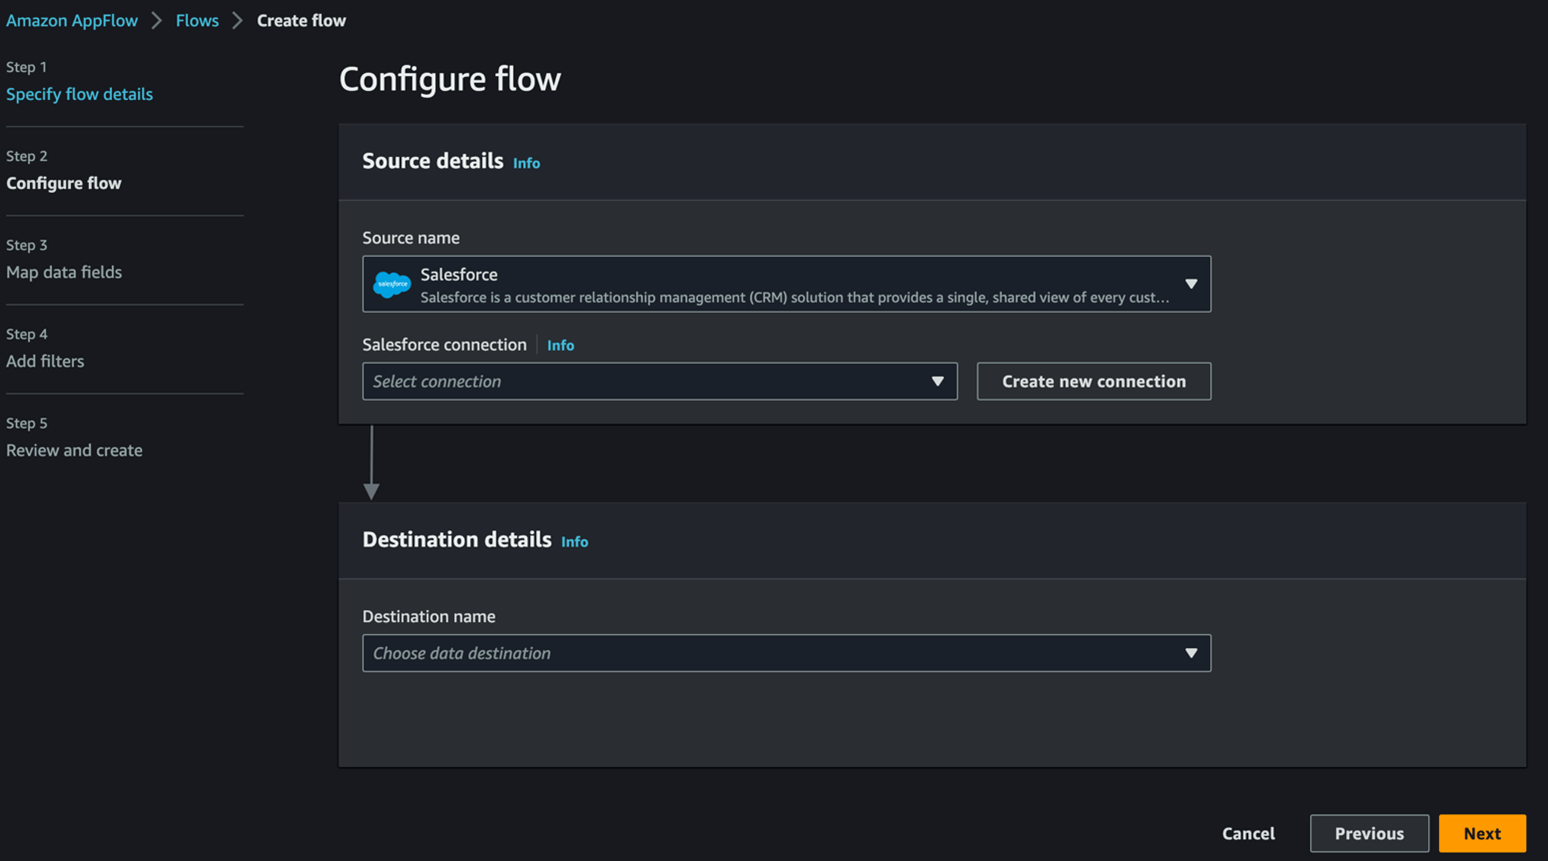
Task: Click the Choose data destination dropdown arrow
Action: 1191,652
